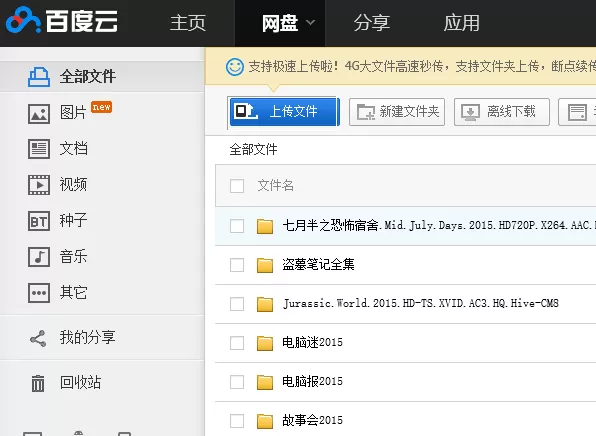
Task: Click the Baidu Cloud logo icon
Action: pyautogui.click(x=23, y=19)
